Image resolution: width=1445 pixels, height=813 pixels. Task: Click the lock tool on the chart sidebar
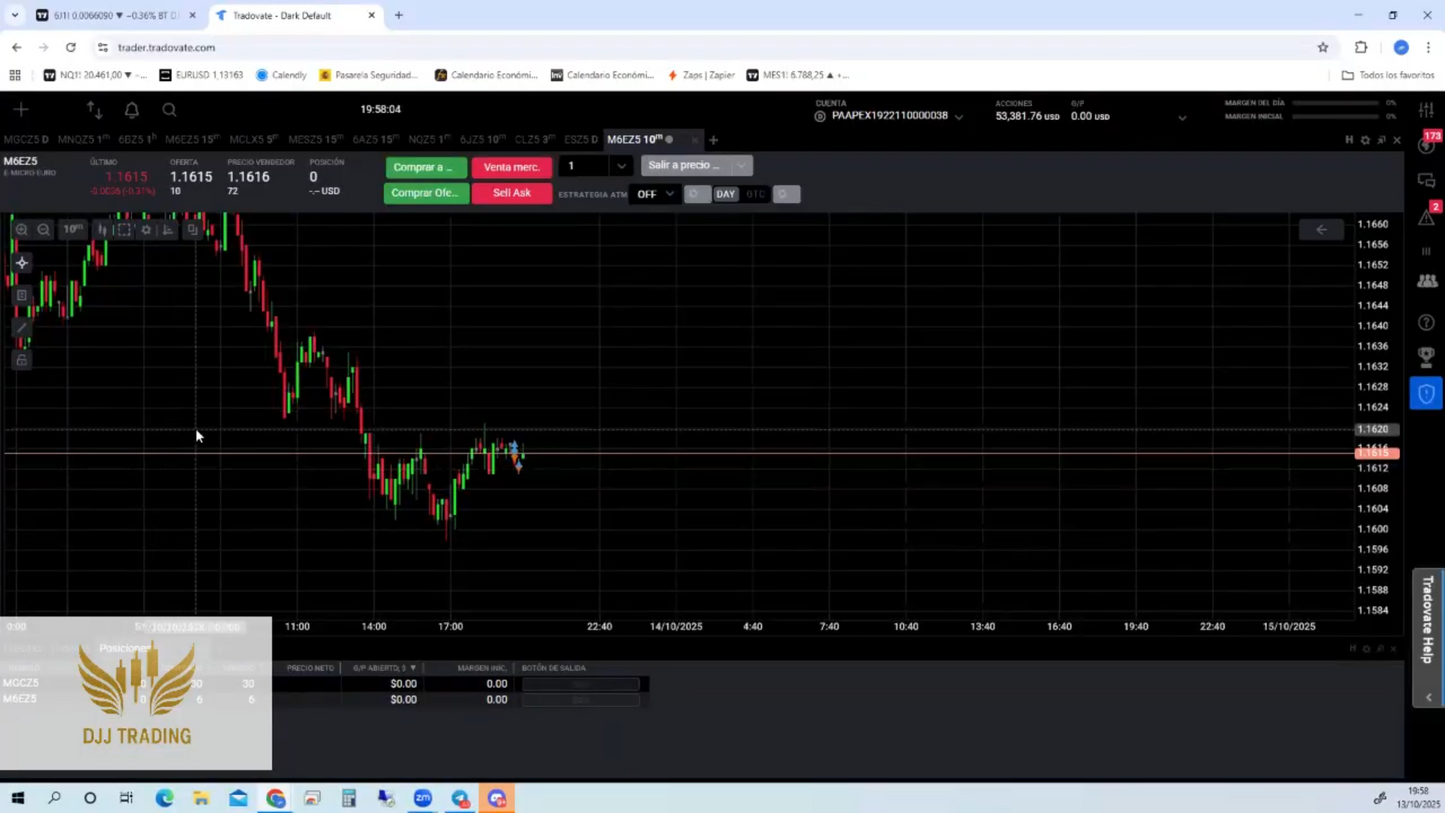click(22, 359)
